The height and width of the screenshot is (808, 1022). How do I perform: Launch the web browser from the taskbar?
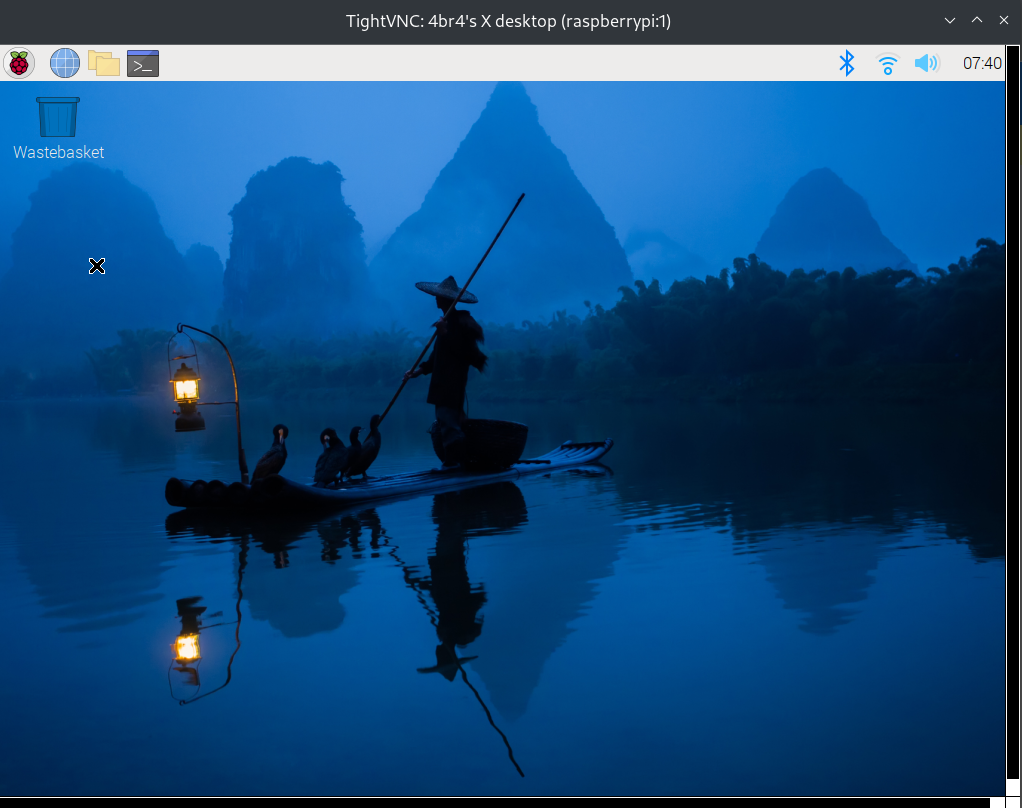[64, 62]
